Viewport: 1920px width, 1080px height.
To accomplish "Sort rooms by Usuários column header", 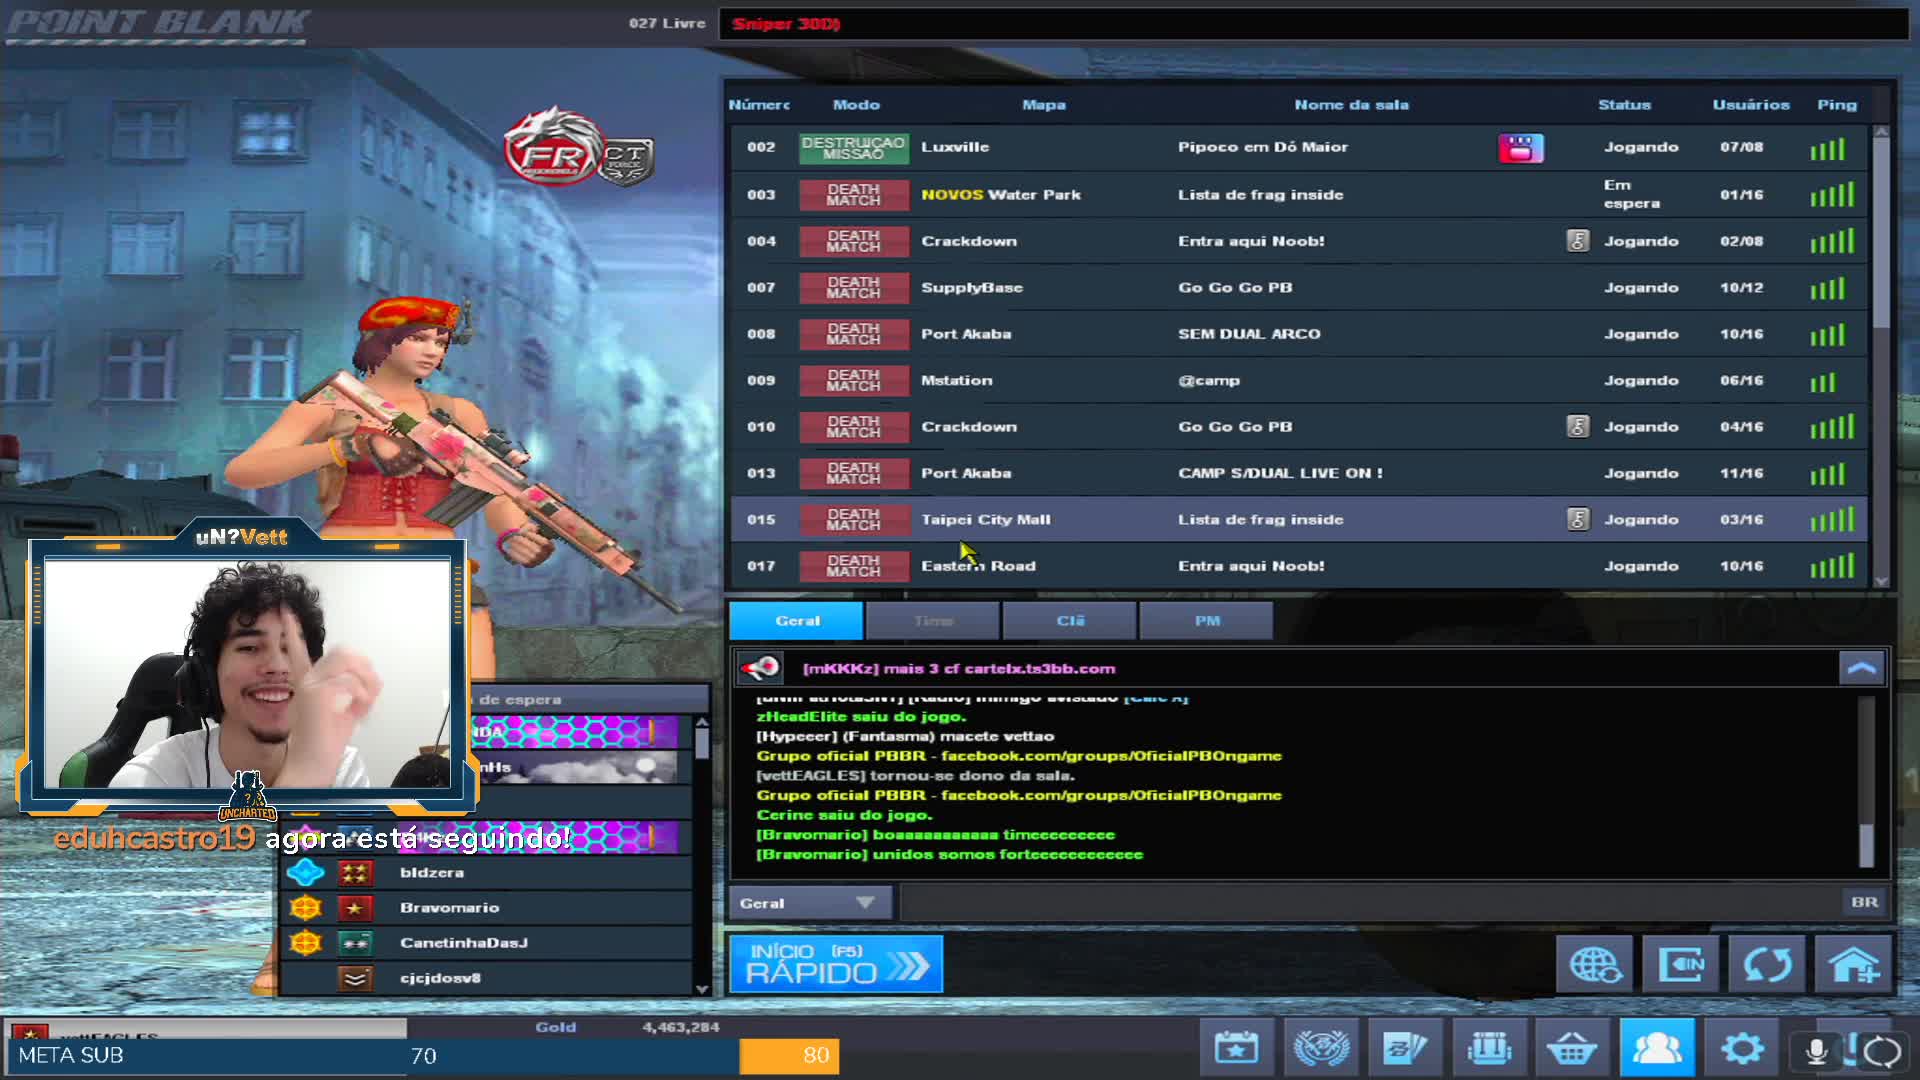I will tap(1751, 105).
